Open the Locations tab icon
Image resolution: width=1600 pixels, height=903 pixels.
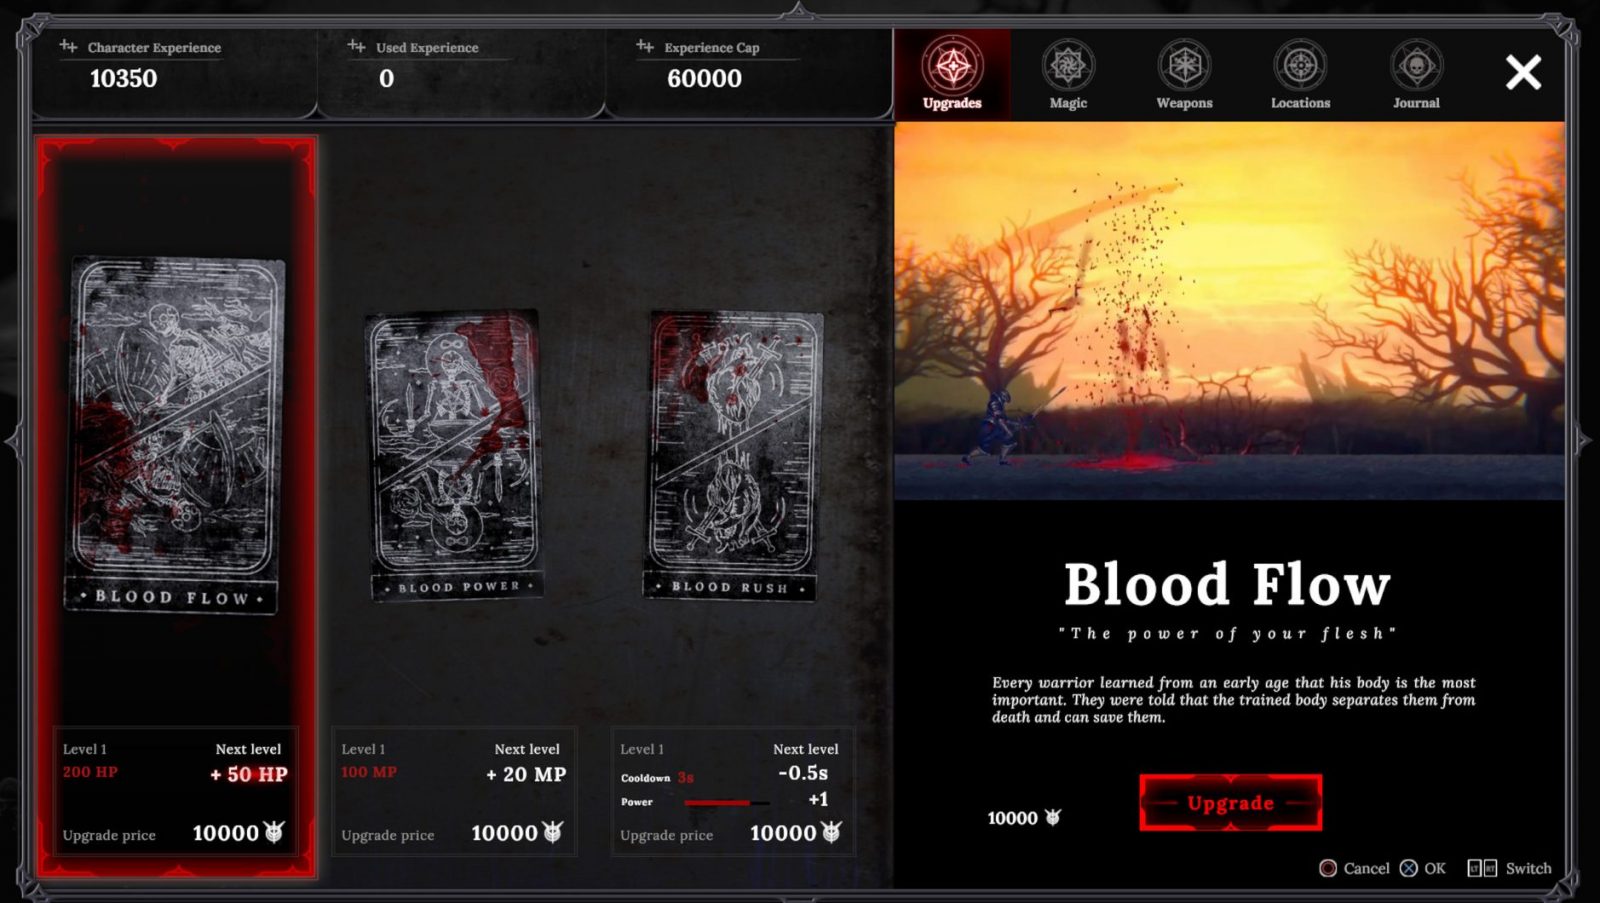[1300, 66]
